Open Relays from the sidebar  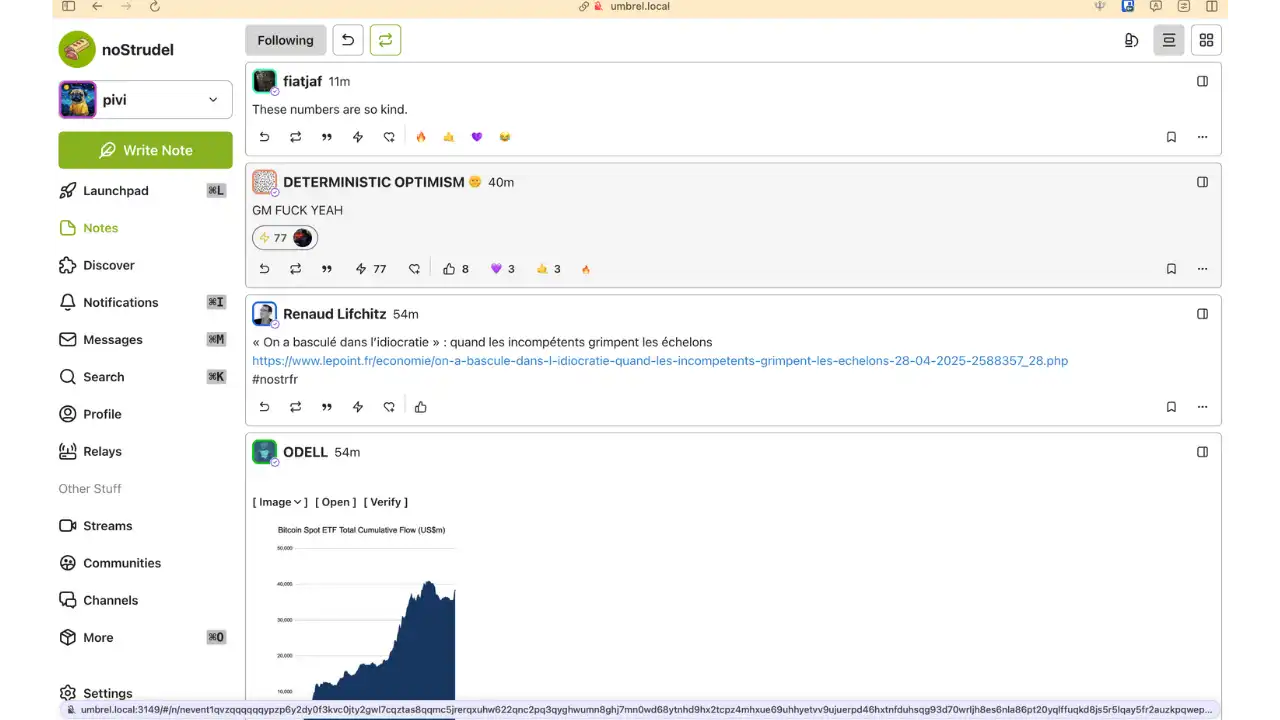(102, 451)
